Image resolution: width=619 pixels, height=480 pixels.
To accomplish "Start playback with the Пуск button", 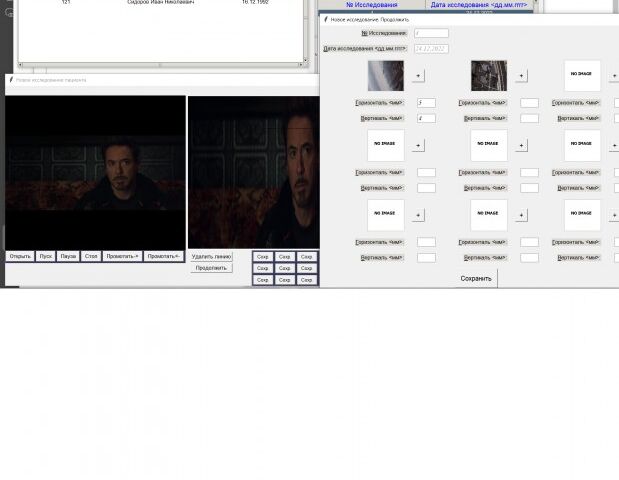I will pos(45,256).
